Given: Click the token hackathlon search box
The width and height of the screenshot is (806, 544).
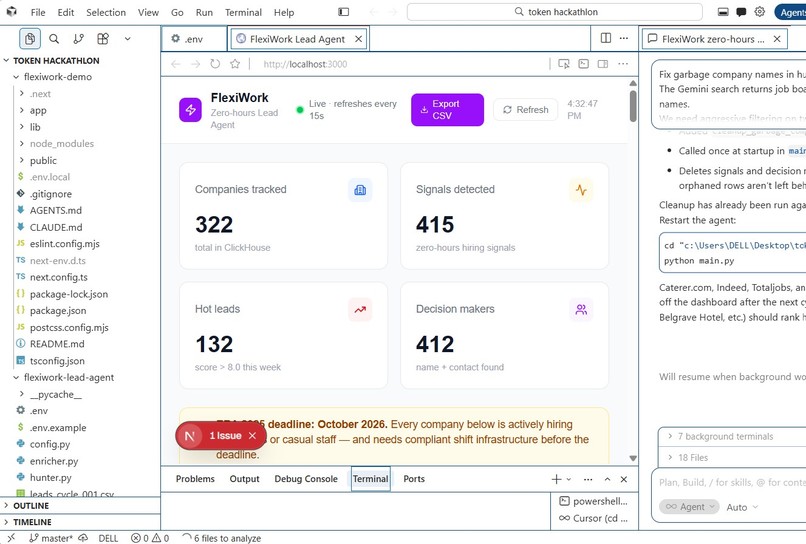Looking at the screenshot, I should click(555, 12).
